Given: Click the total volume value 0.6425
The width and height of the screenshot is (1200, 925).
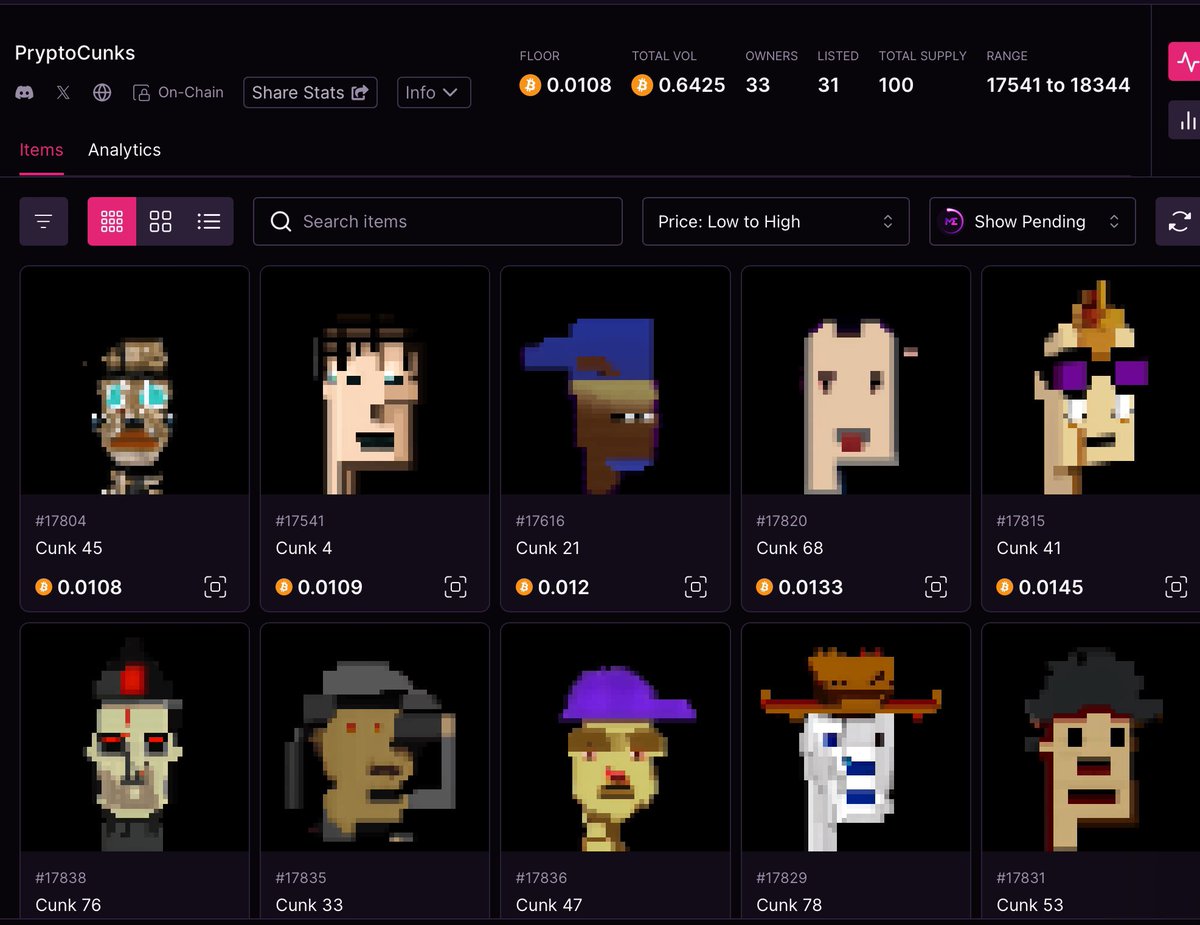Looking at the screenshot, I should 692,85.
